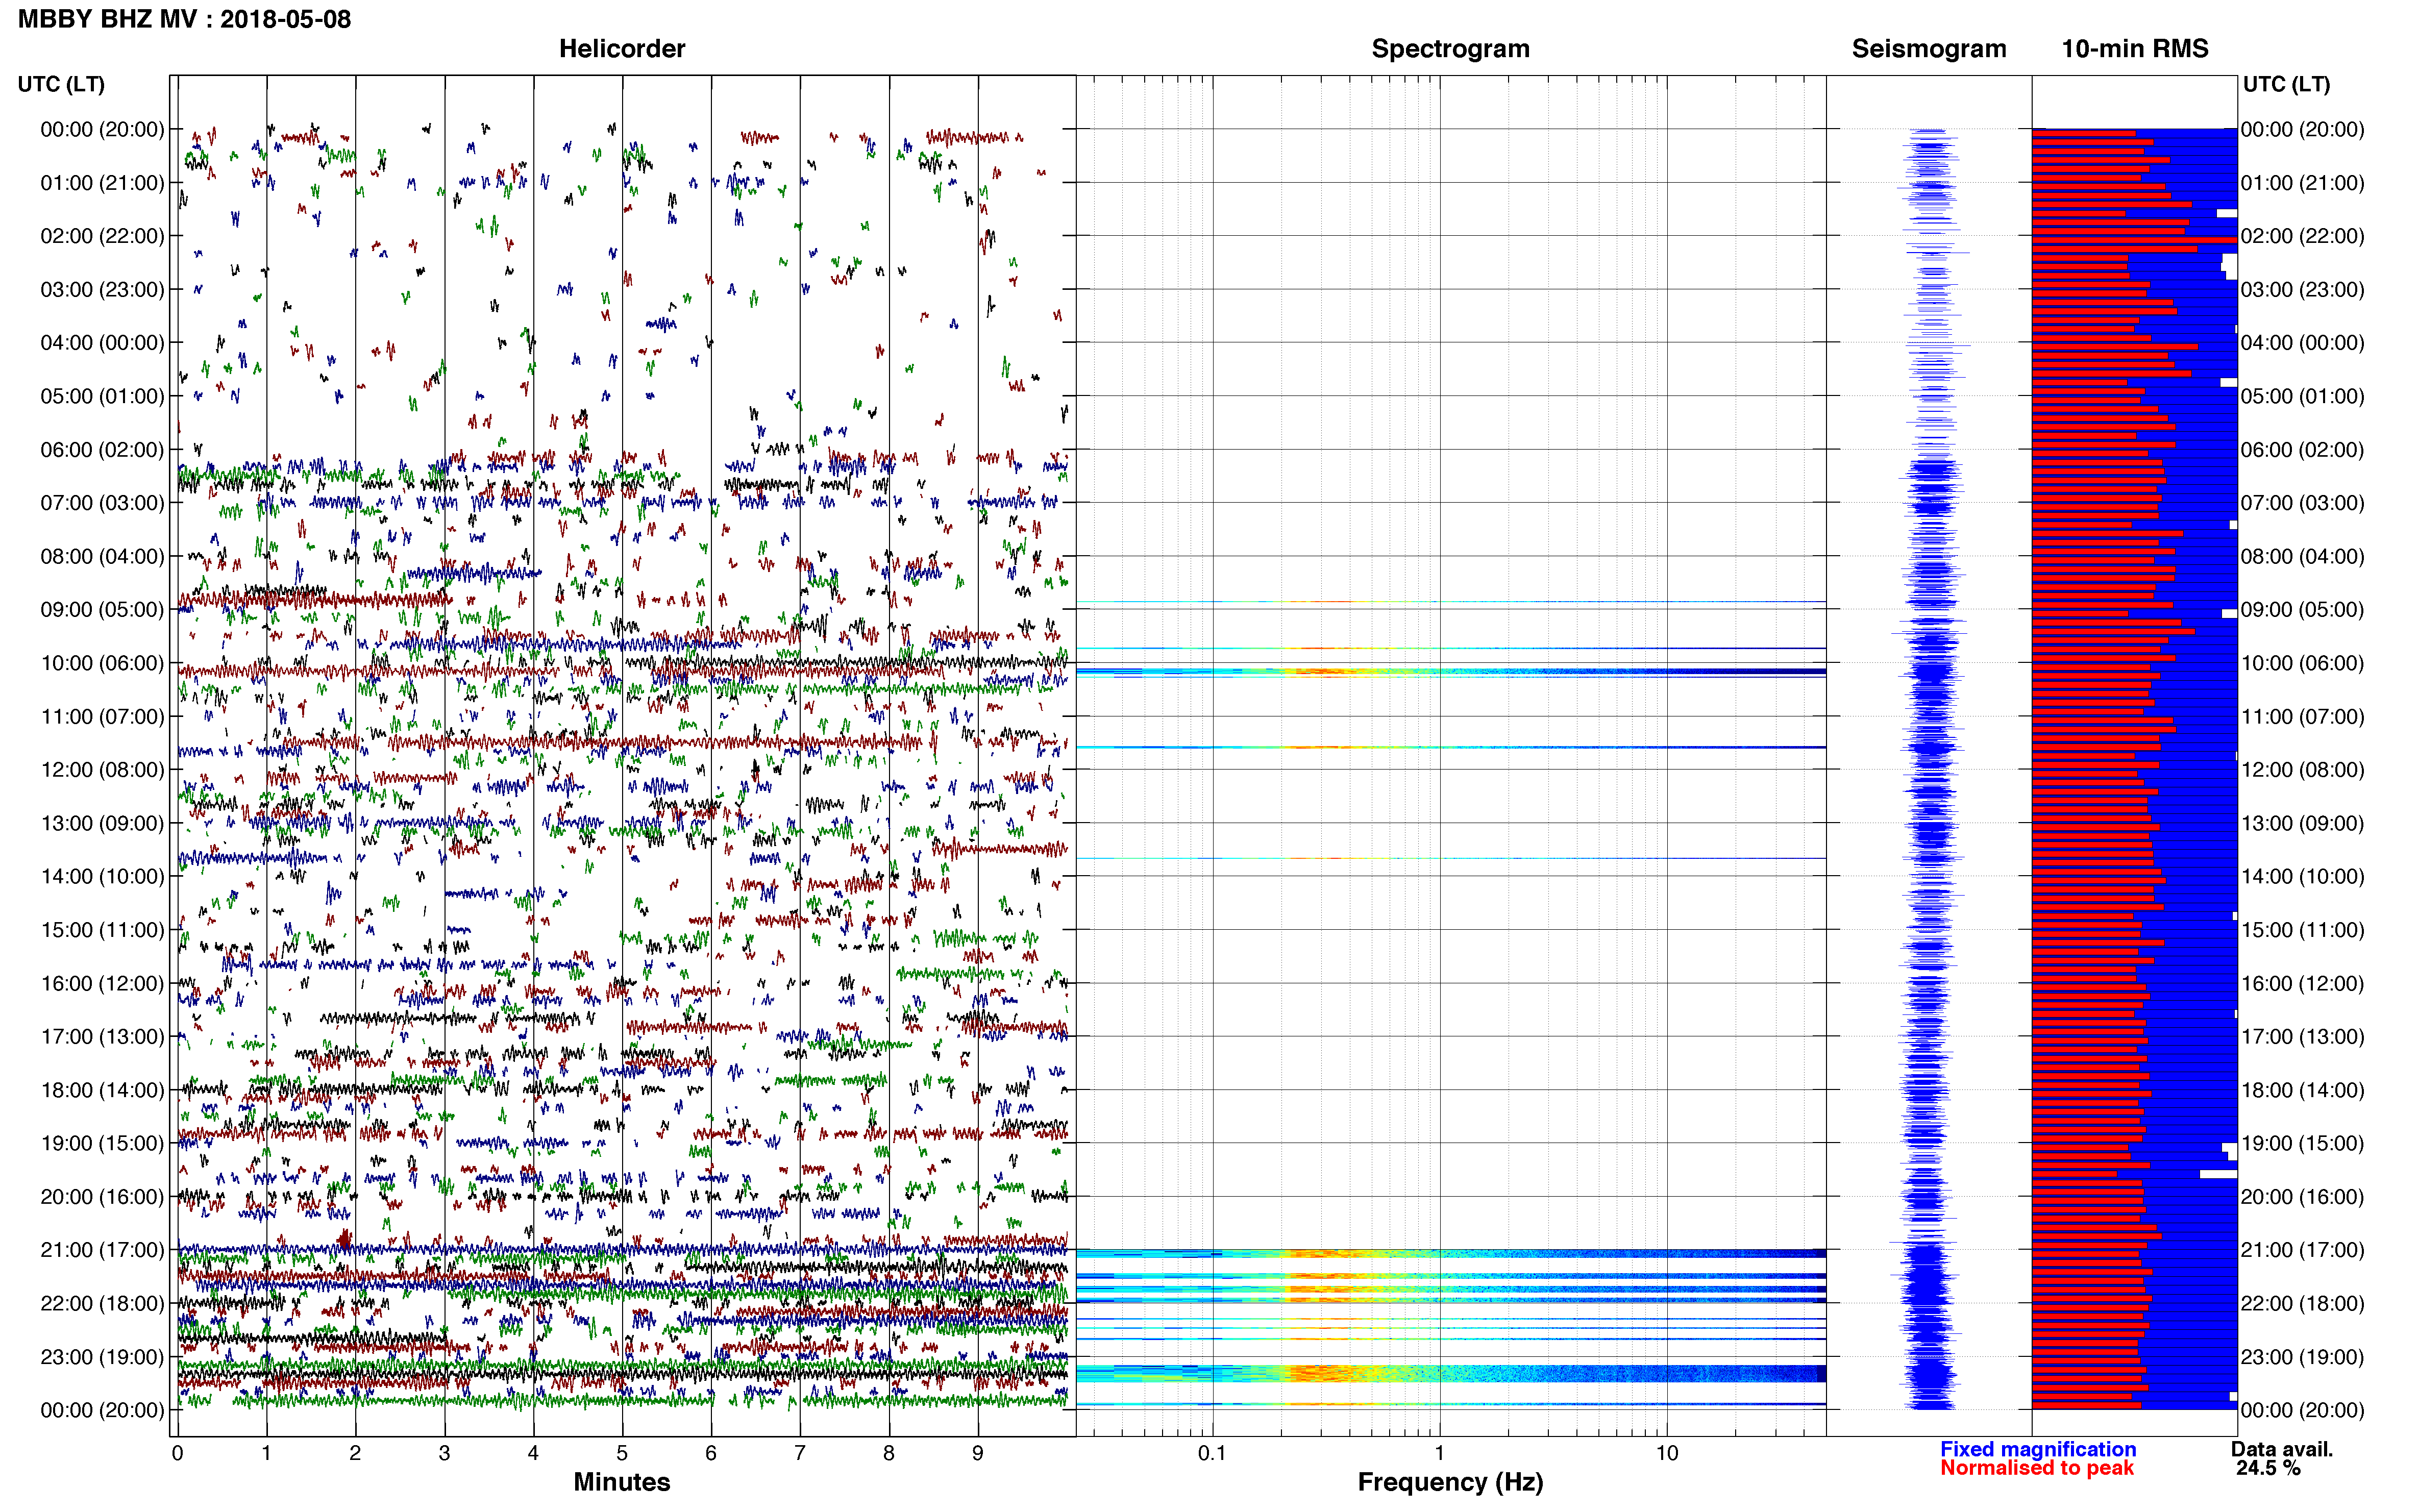Click the right 21:00 (17:00) time label
The image size is (2419, 1512).
coord(2302,1250)
